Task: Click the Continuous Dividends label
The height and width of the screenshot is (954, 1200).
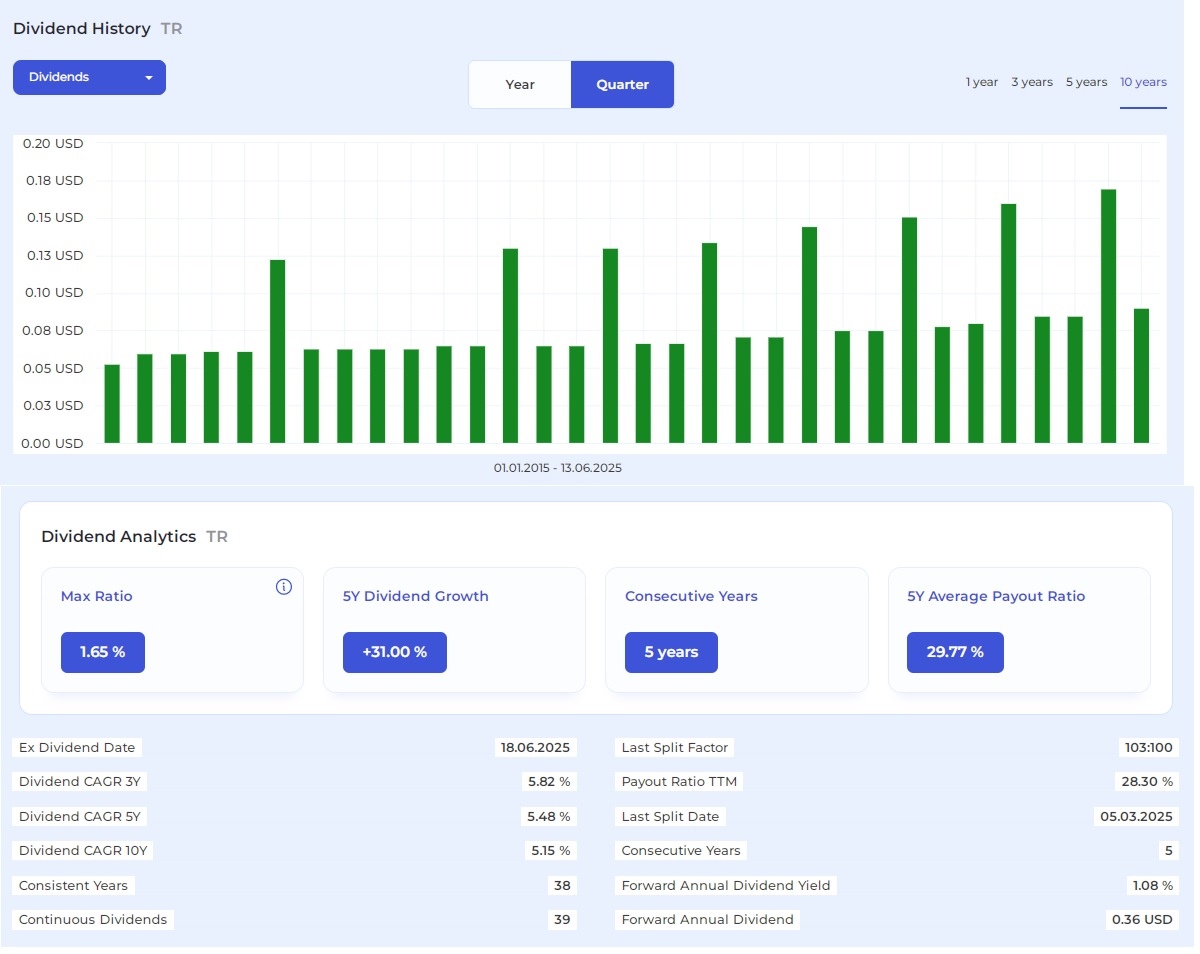Action: pos(93,920)
